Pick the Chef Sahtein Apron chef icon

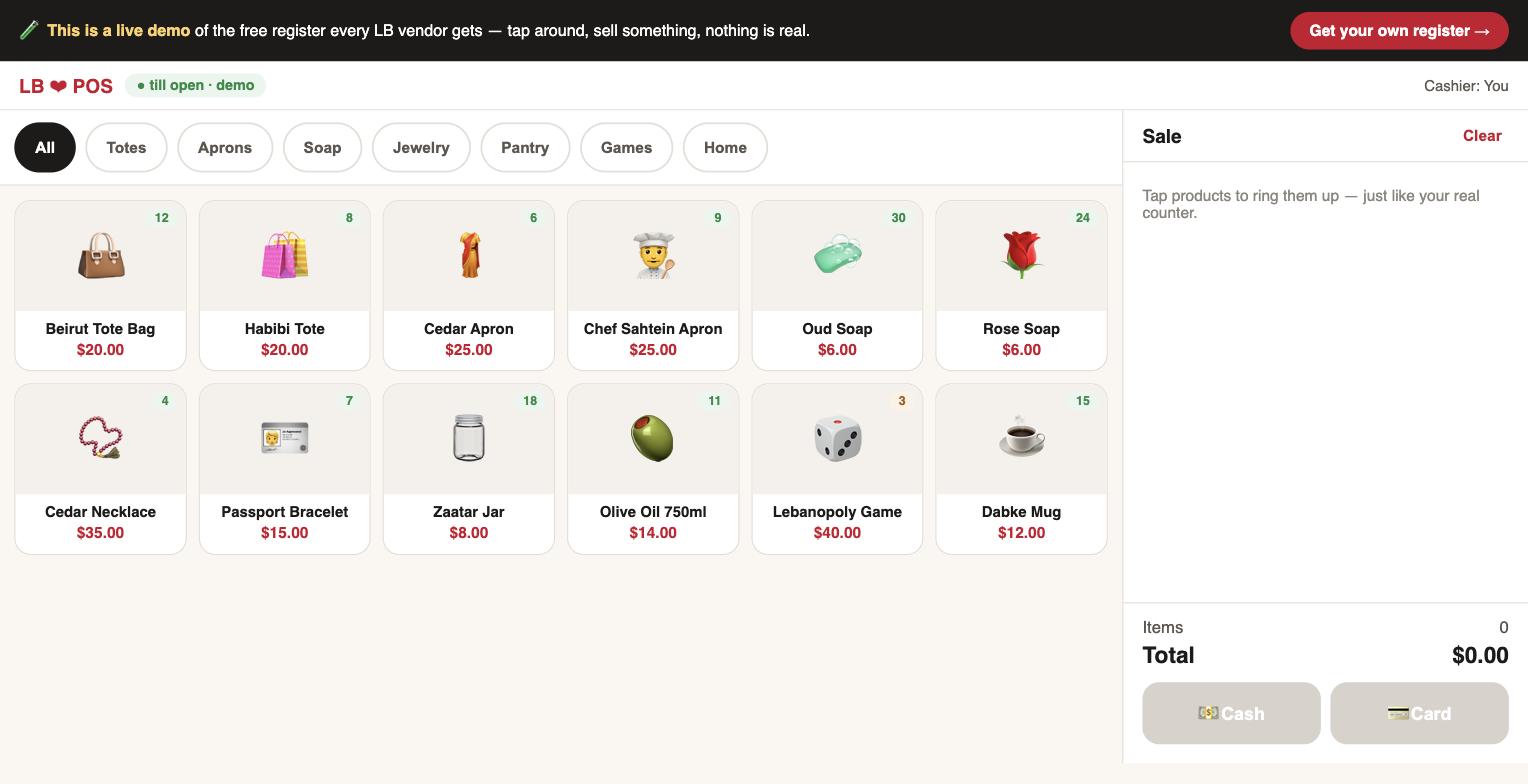pos(653,255)
